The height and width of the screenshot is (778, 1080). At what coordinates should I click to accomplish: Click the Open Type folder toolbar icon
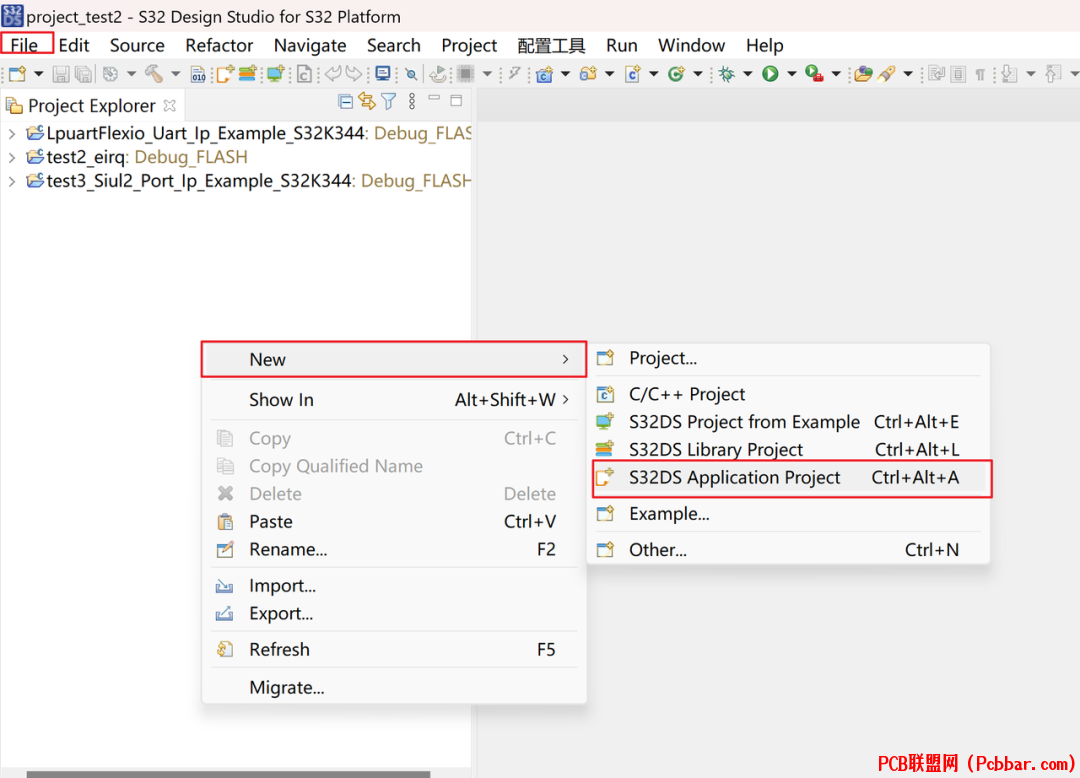click(863, 74)
